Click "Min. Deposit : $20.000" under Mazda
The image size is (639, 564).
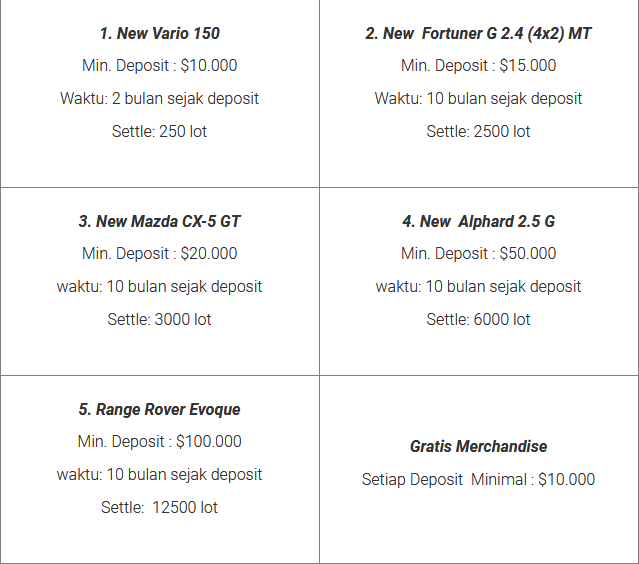click(x=160, y=253)
